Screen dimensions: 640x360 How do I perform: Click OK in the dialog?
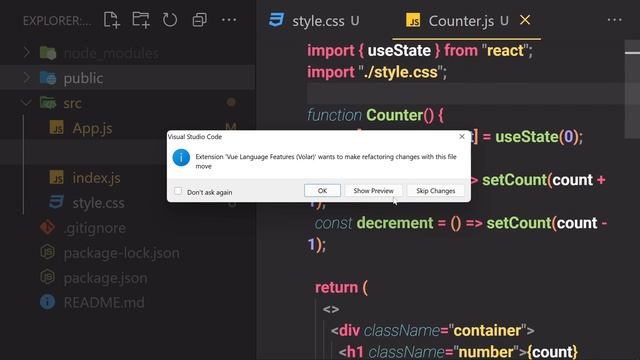[x=322, y=191]
